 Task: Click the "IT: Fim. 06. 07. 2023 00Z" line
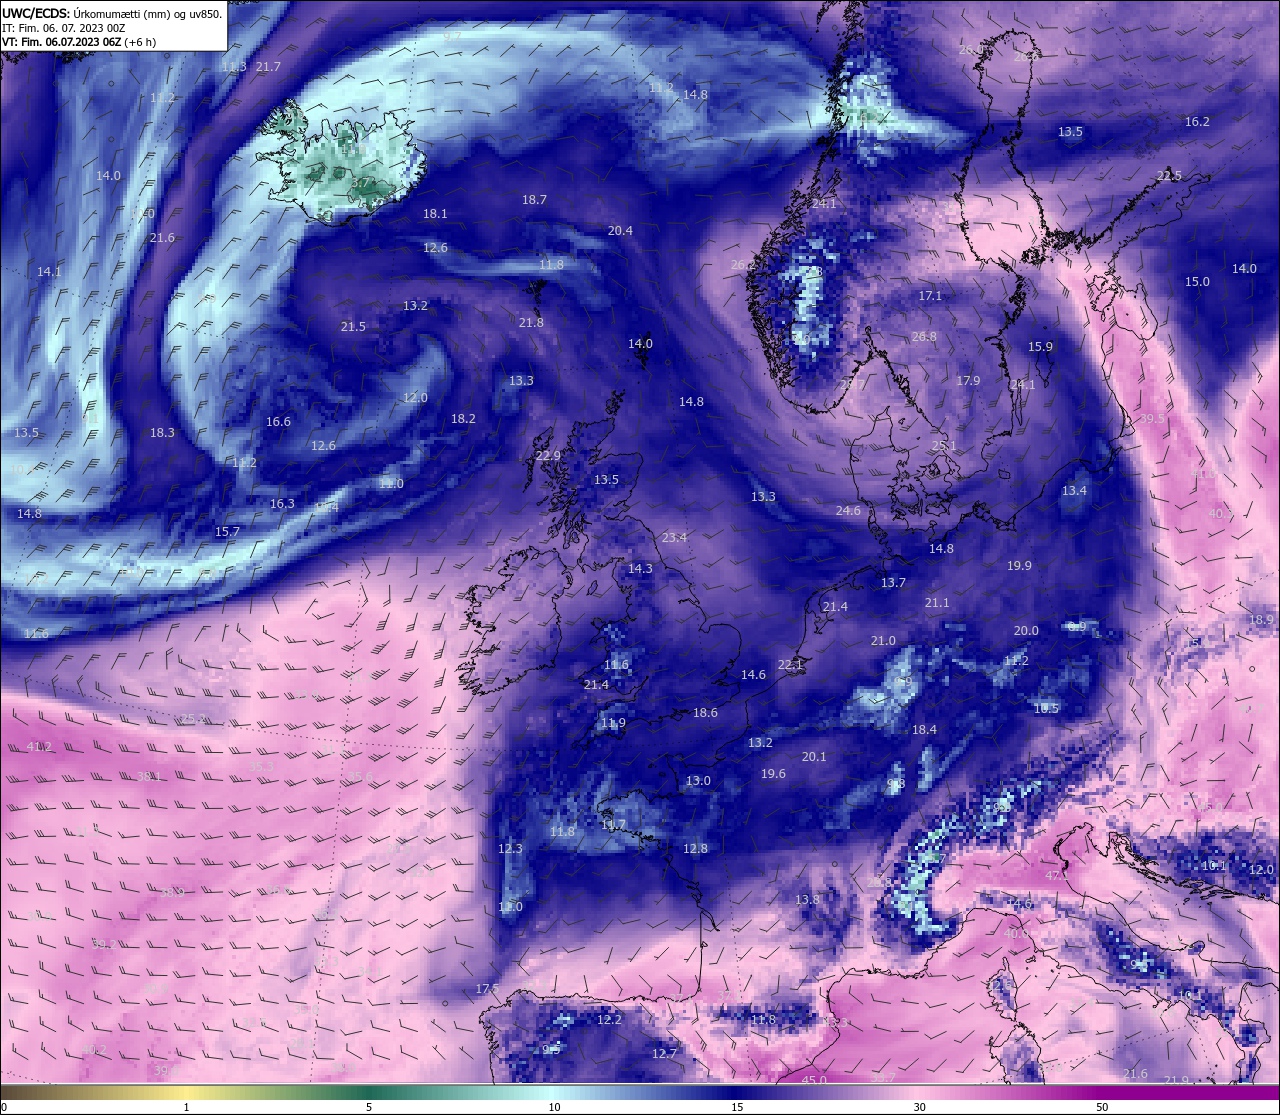pos(63,28)
